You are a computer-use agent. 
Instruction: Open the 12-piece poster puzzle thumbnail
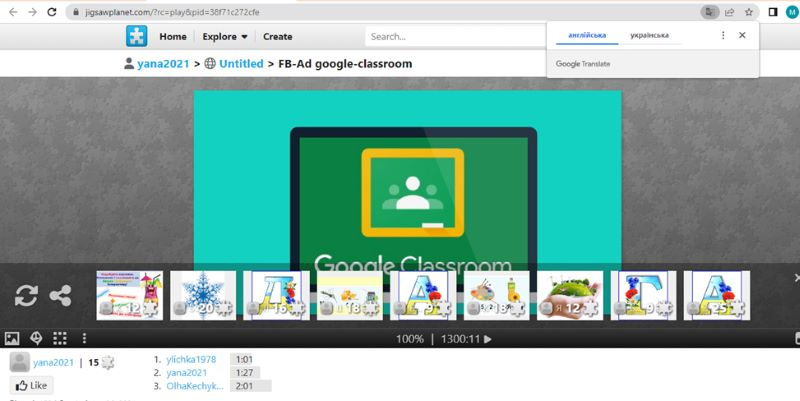pos(130,295)
